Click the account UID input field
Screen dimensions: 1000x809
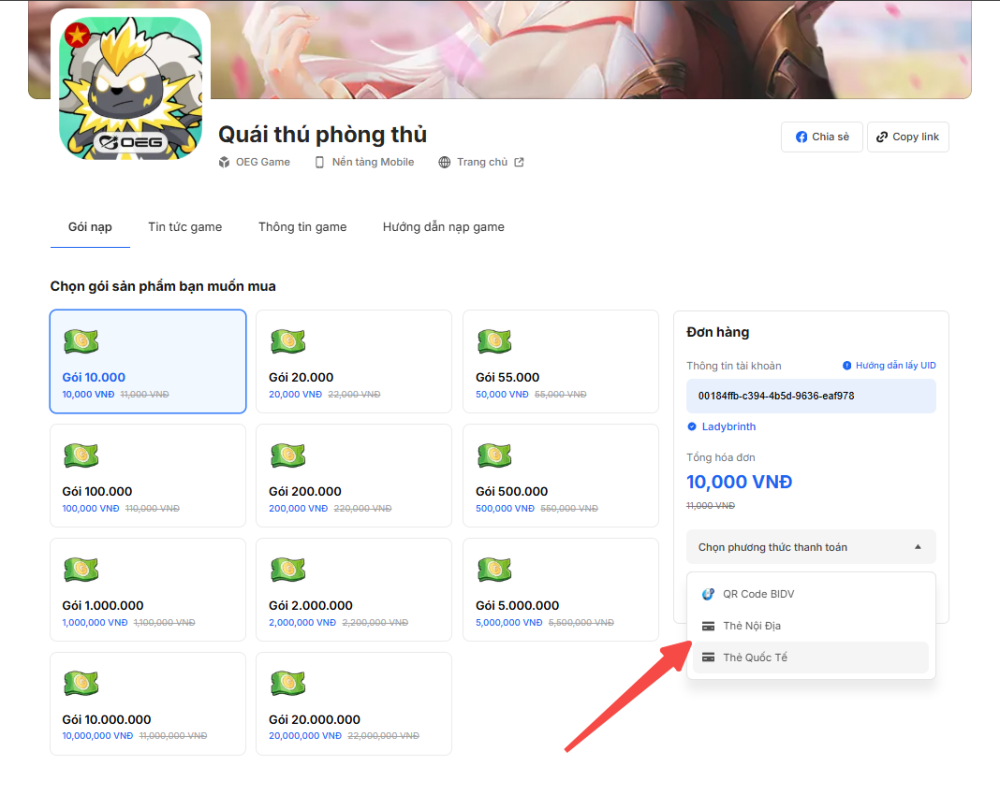[x=810, y=396]
